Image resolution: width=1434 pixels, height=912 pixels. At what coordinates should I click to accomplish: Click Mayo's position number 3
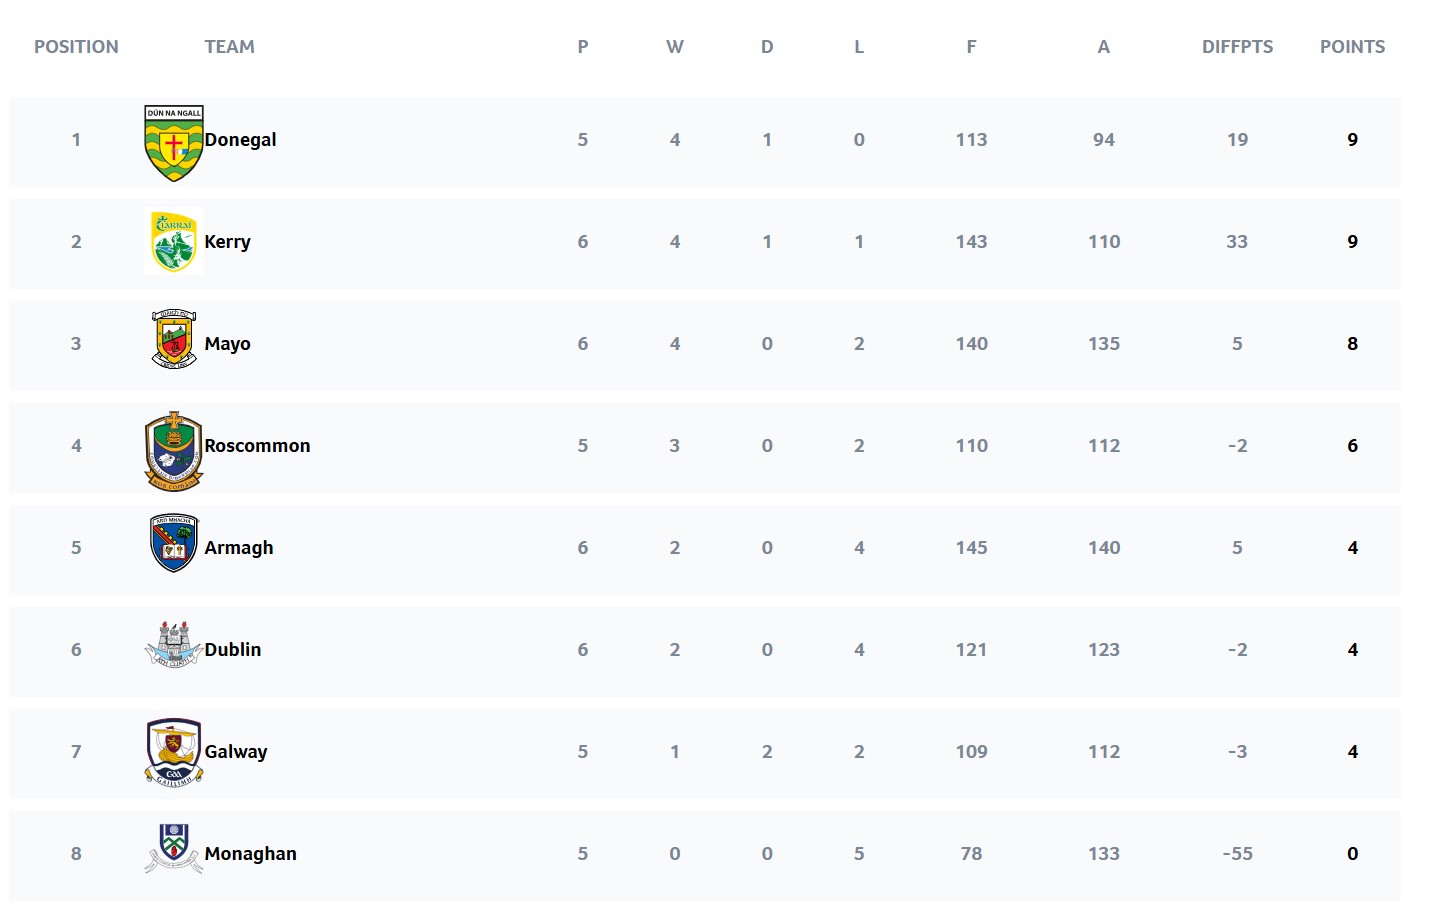76,344
